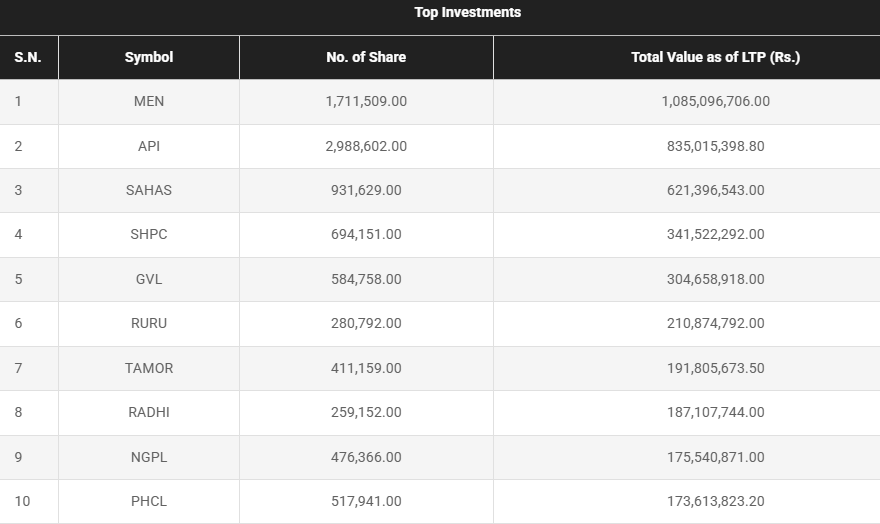Click MEN share count 1,711,509.00
The height and width of the screenshot is (524, 880).
tap(366, 101)
